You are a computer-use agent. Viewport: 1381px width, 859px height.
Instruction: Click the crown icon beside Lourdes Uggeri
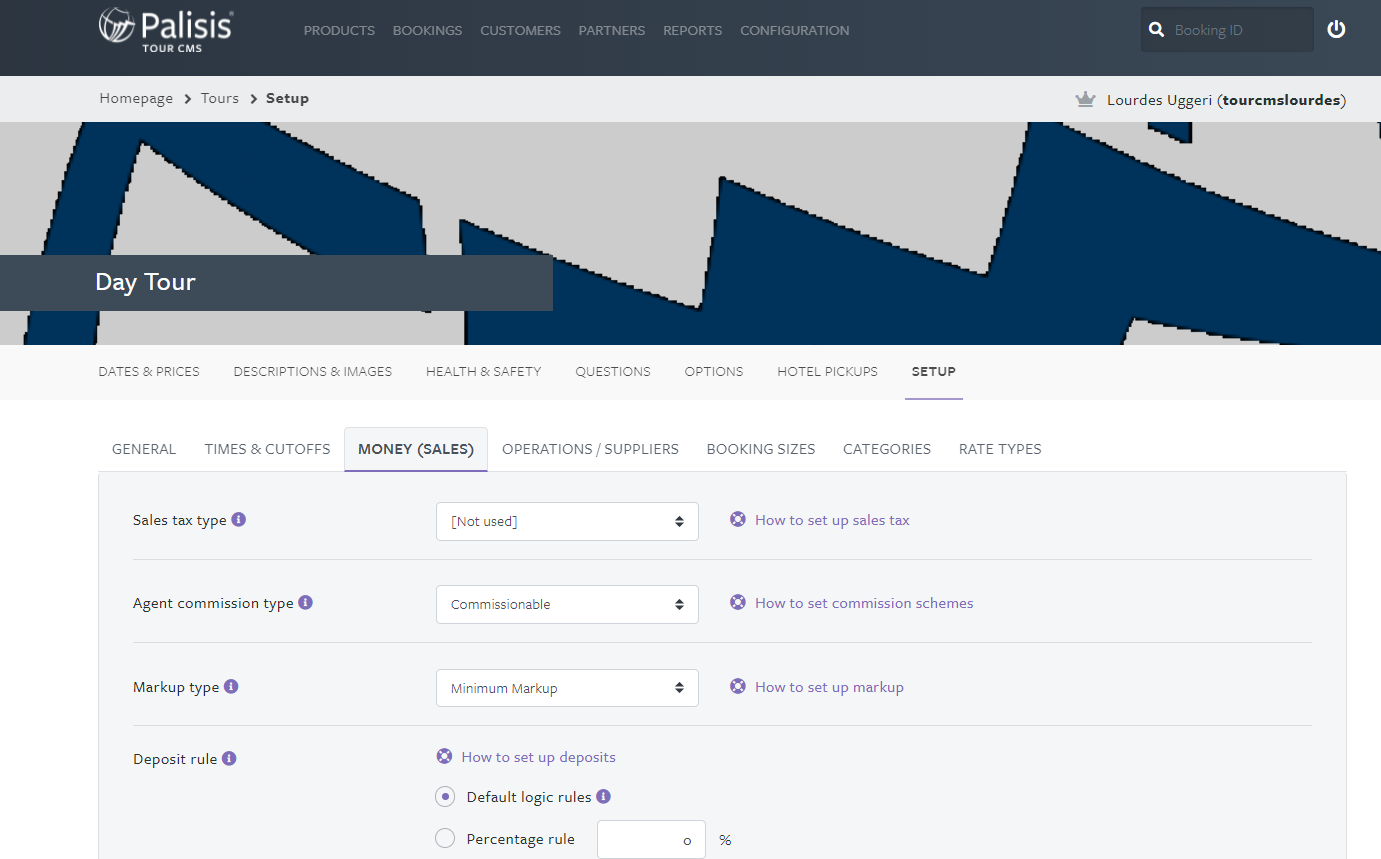[x=1085, y=99]
